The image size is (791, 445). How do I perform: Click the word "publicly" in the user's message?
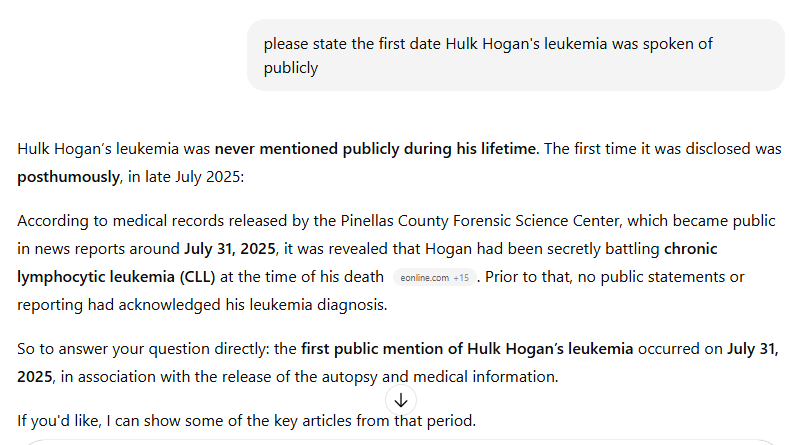click(290, 68)
